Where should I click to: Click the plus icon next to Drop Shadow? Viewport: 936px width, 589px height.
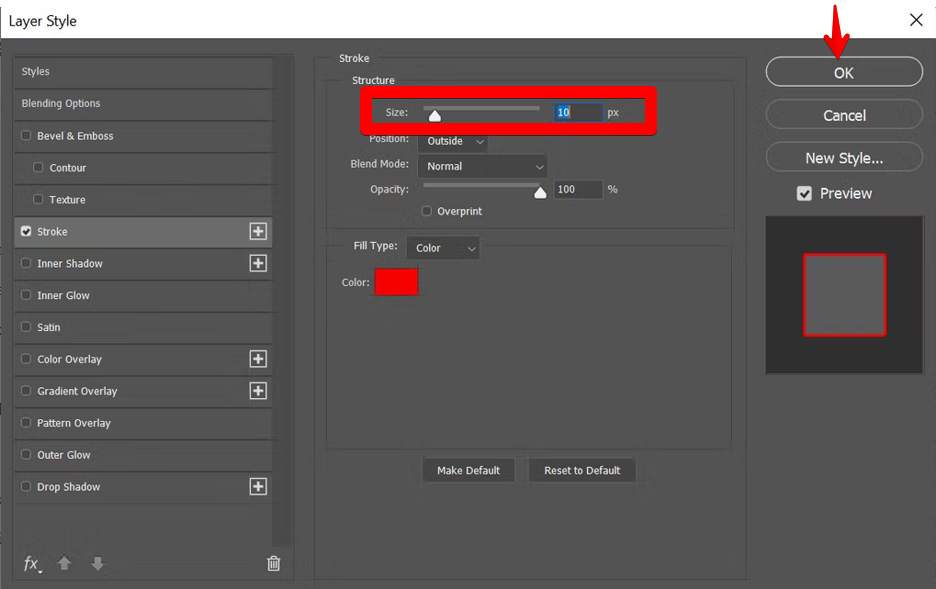coord(258,487)
